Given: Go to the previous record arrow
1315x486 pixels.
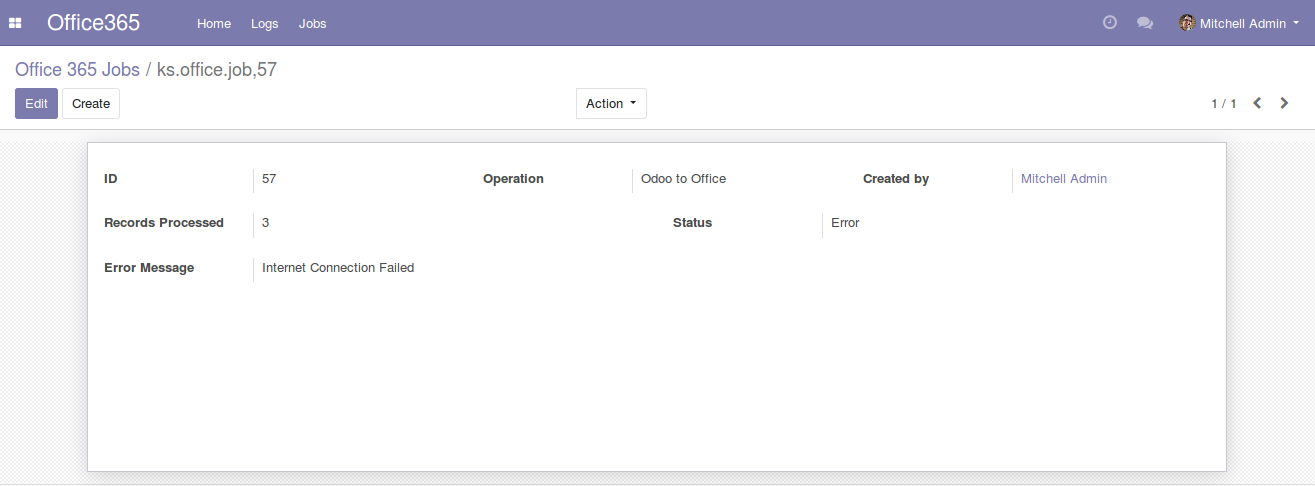Looking at the screenshot, I should click(x=1257, y=103).
